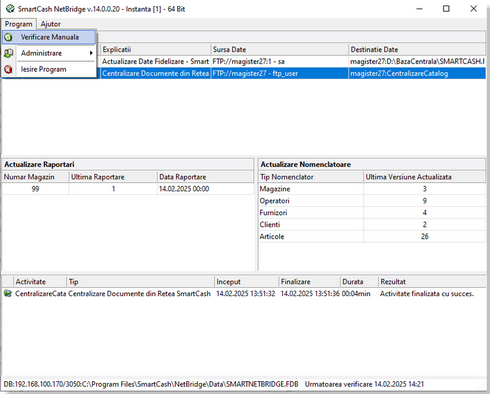Sort by the Destinatie Date column header
Image resolution: width=490 pixels, height=394 pixels.
click(x=417, y=49)
